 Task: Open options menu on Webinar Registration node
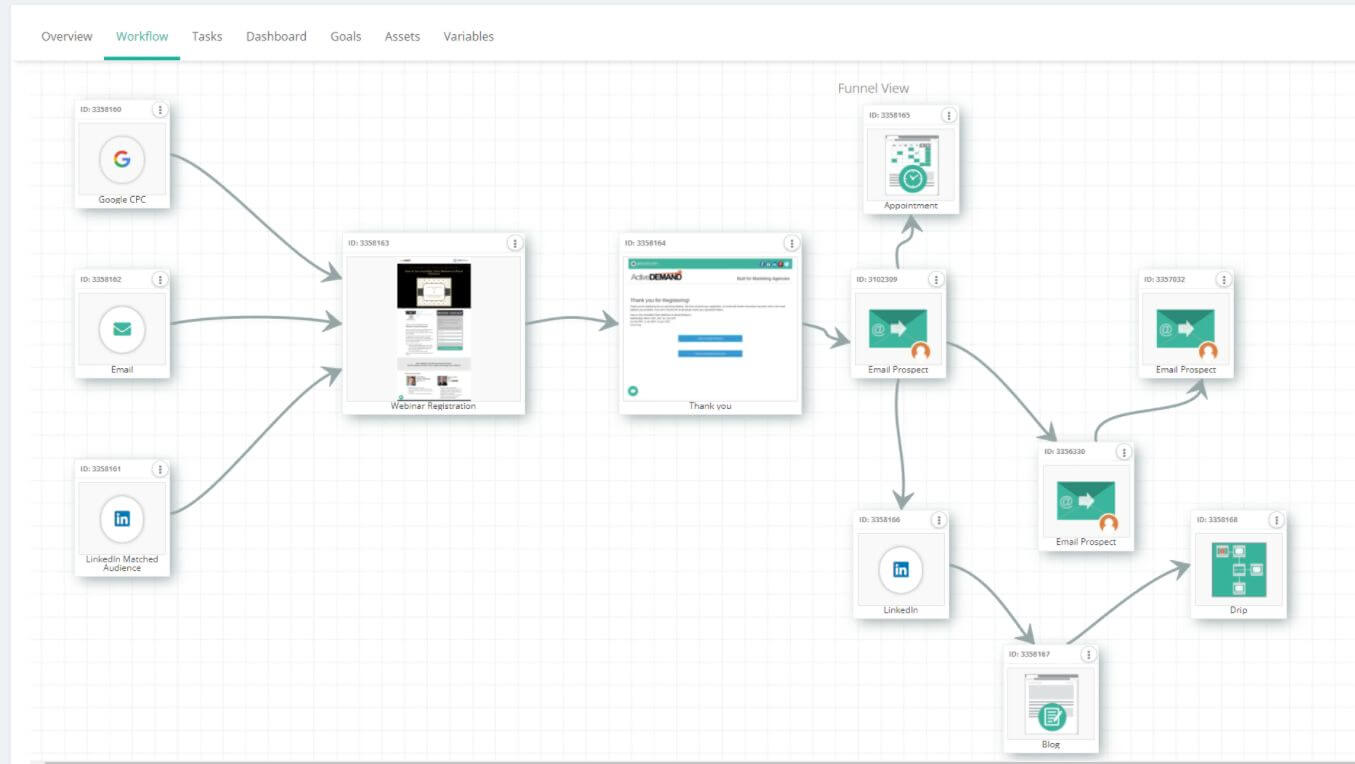click(515, 243)
